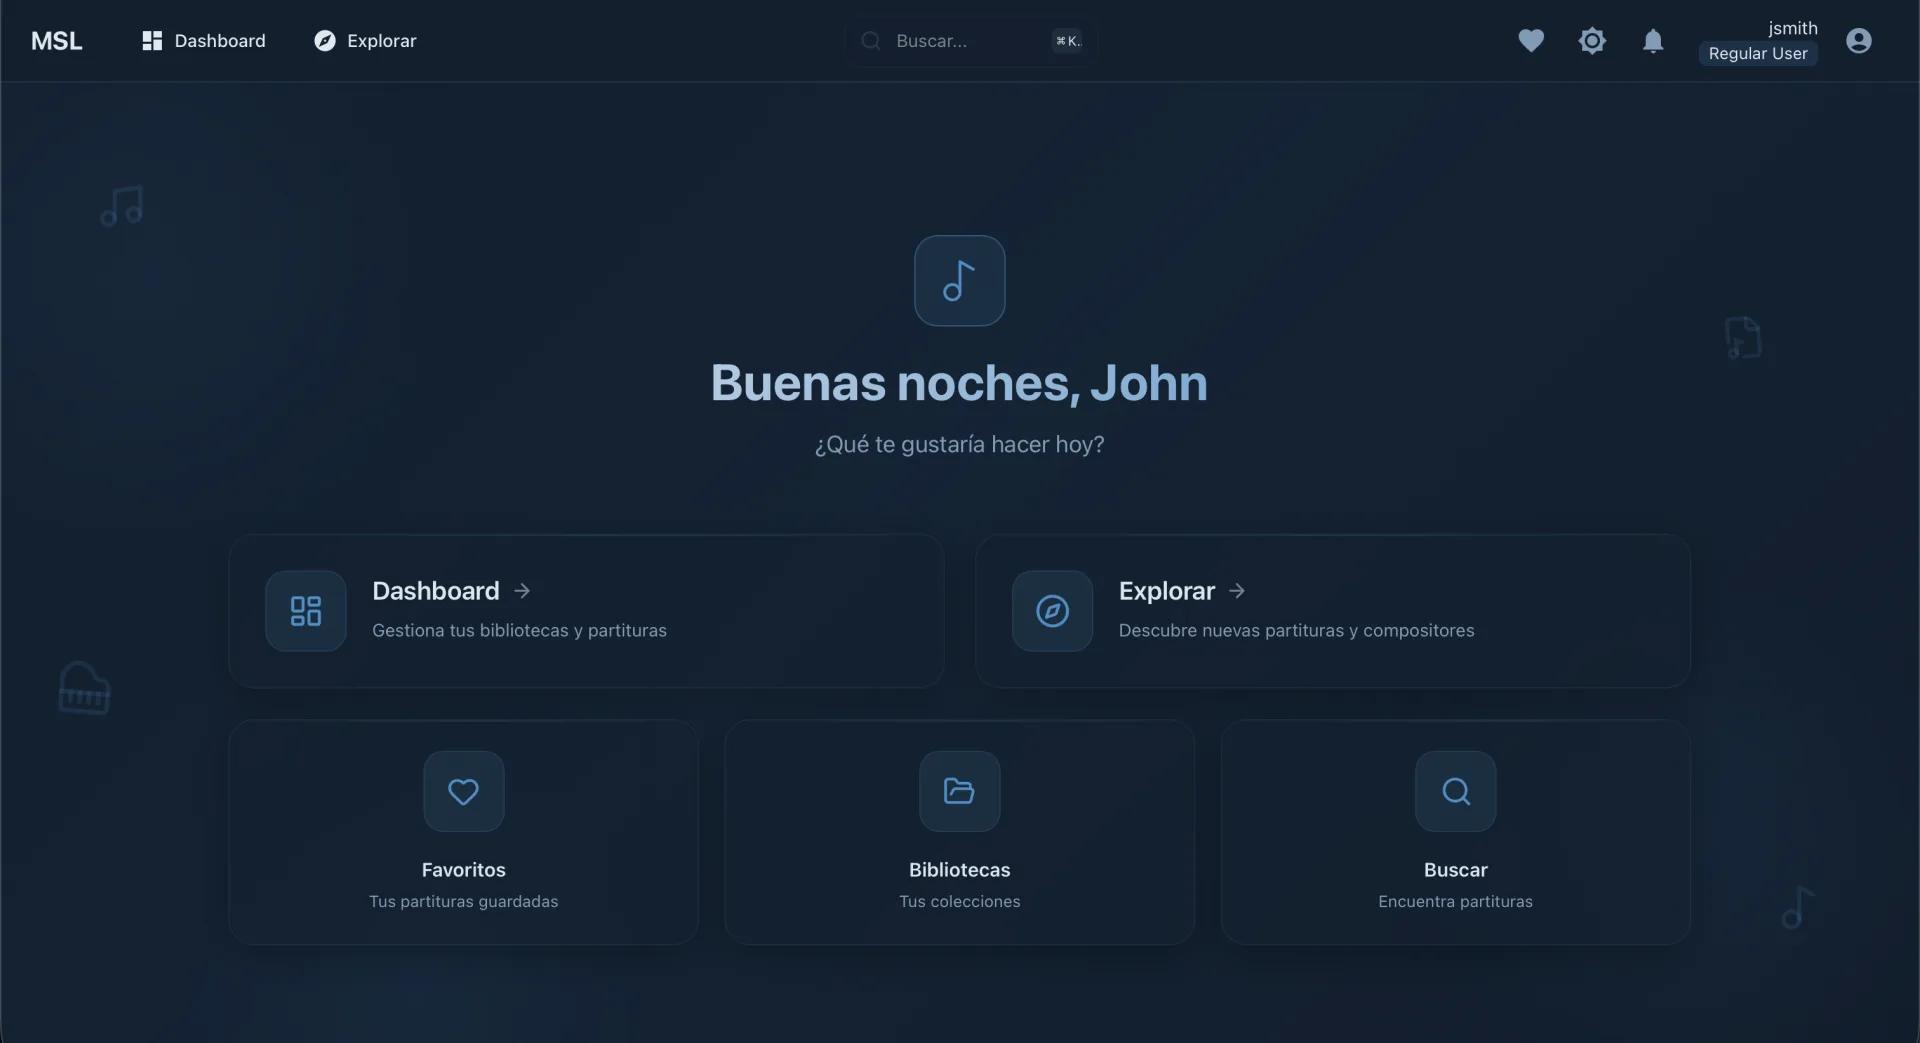1920x1043 pixels.
Task: Open Dashboard from the top navigation bar
Action: coord(204,41)
